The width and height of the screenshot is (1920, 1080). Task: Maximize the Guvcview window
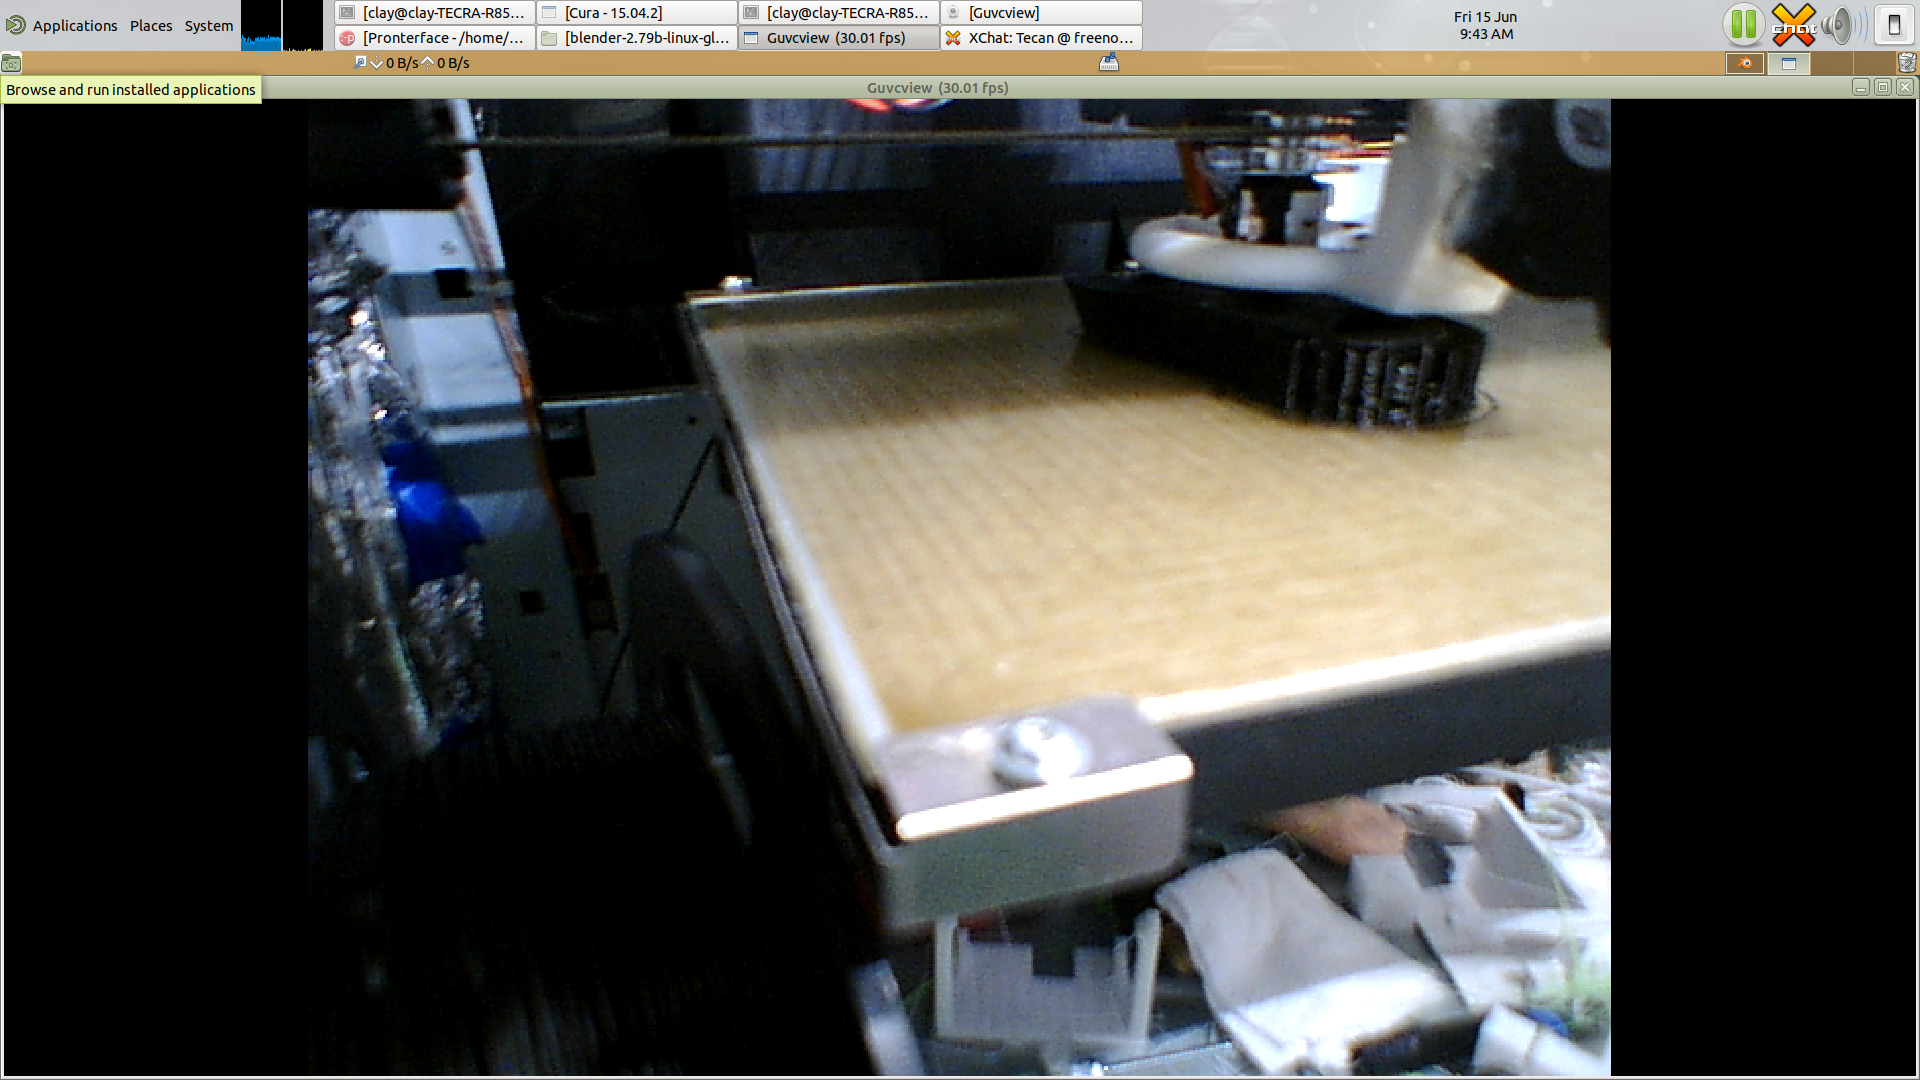[1883, 88]
